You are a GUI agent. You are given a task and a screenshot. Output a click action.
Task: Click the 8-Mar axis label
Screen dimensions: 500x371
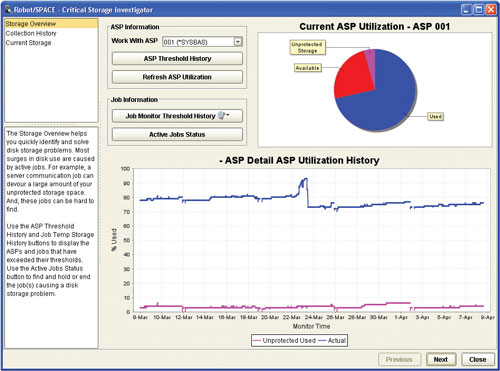pos(140,317)
